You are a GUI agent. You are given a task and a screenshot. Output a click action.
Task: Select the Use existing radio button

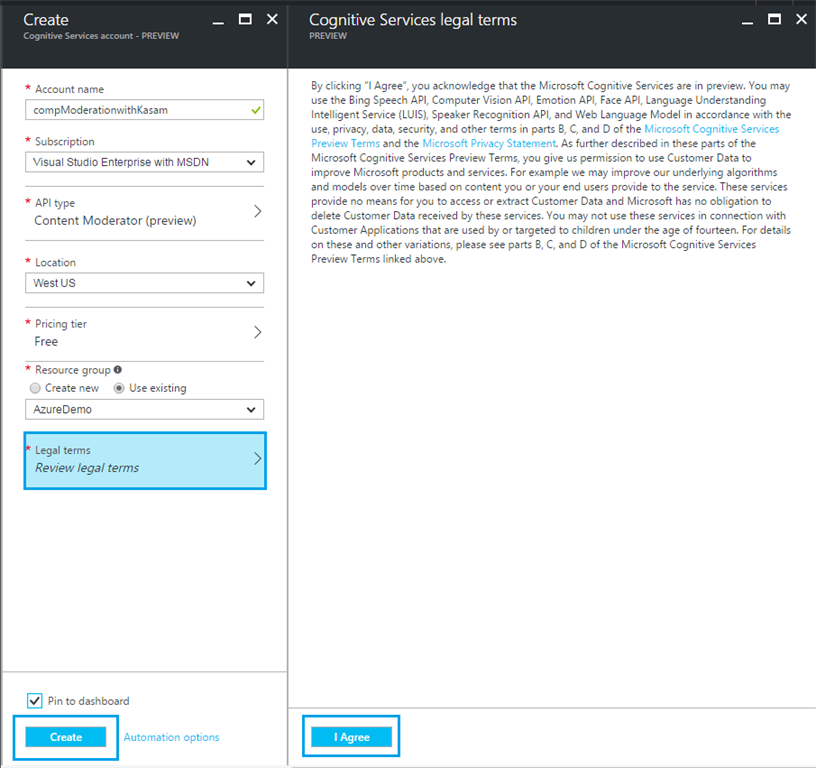point(119,388)
